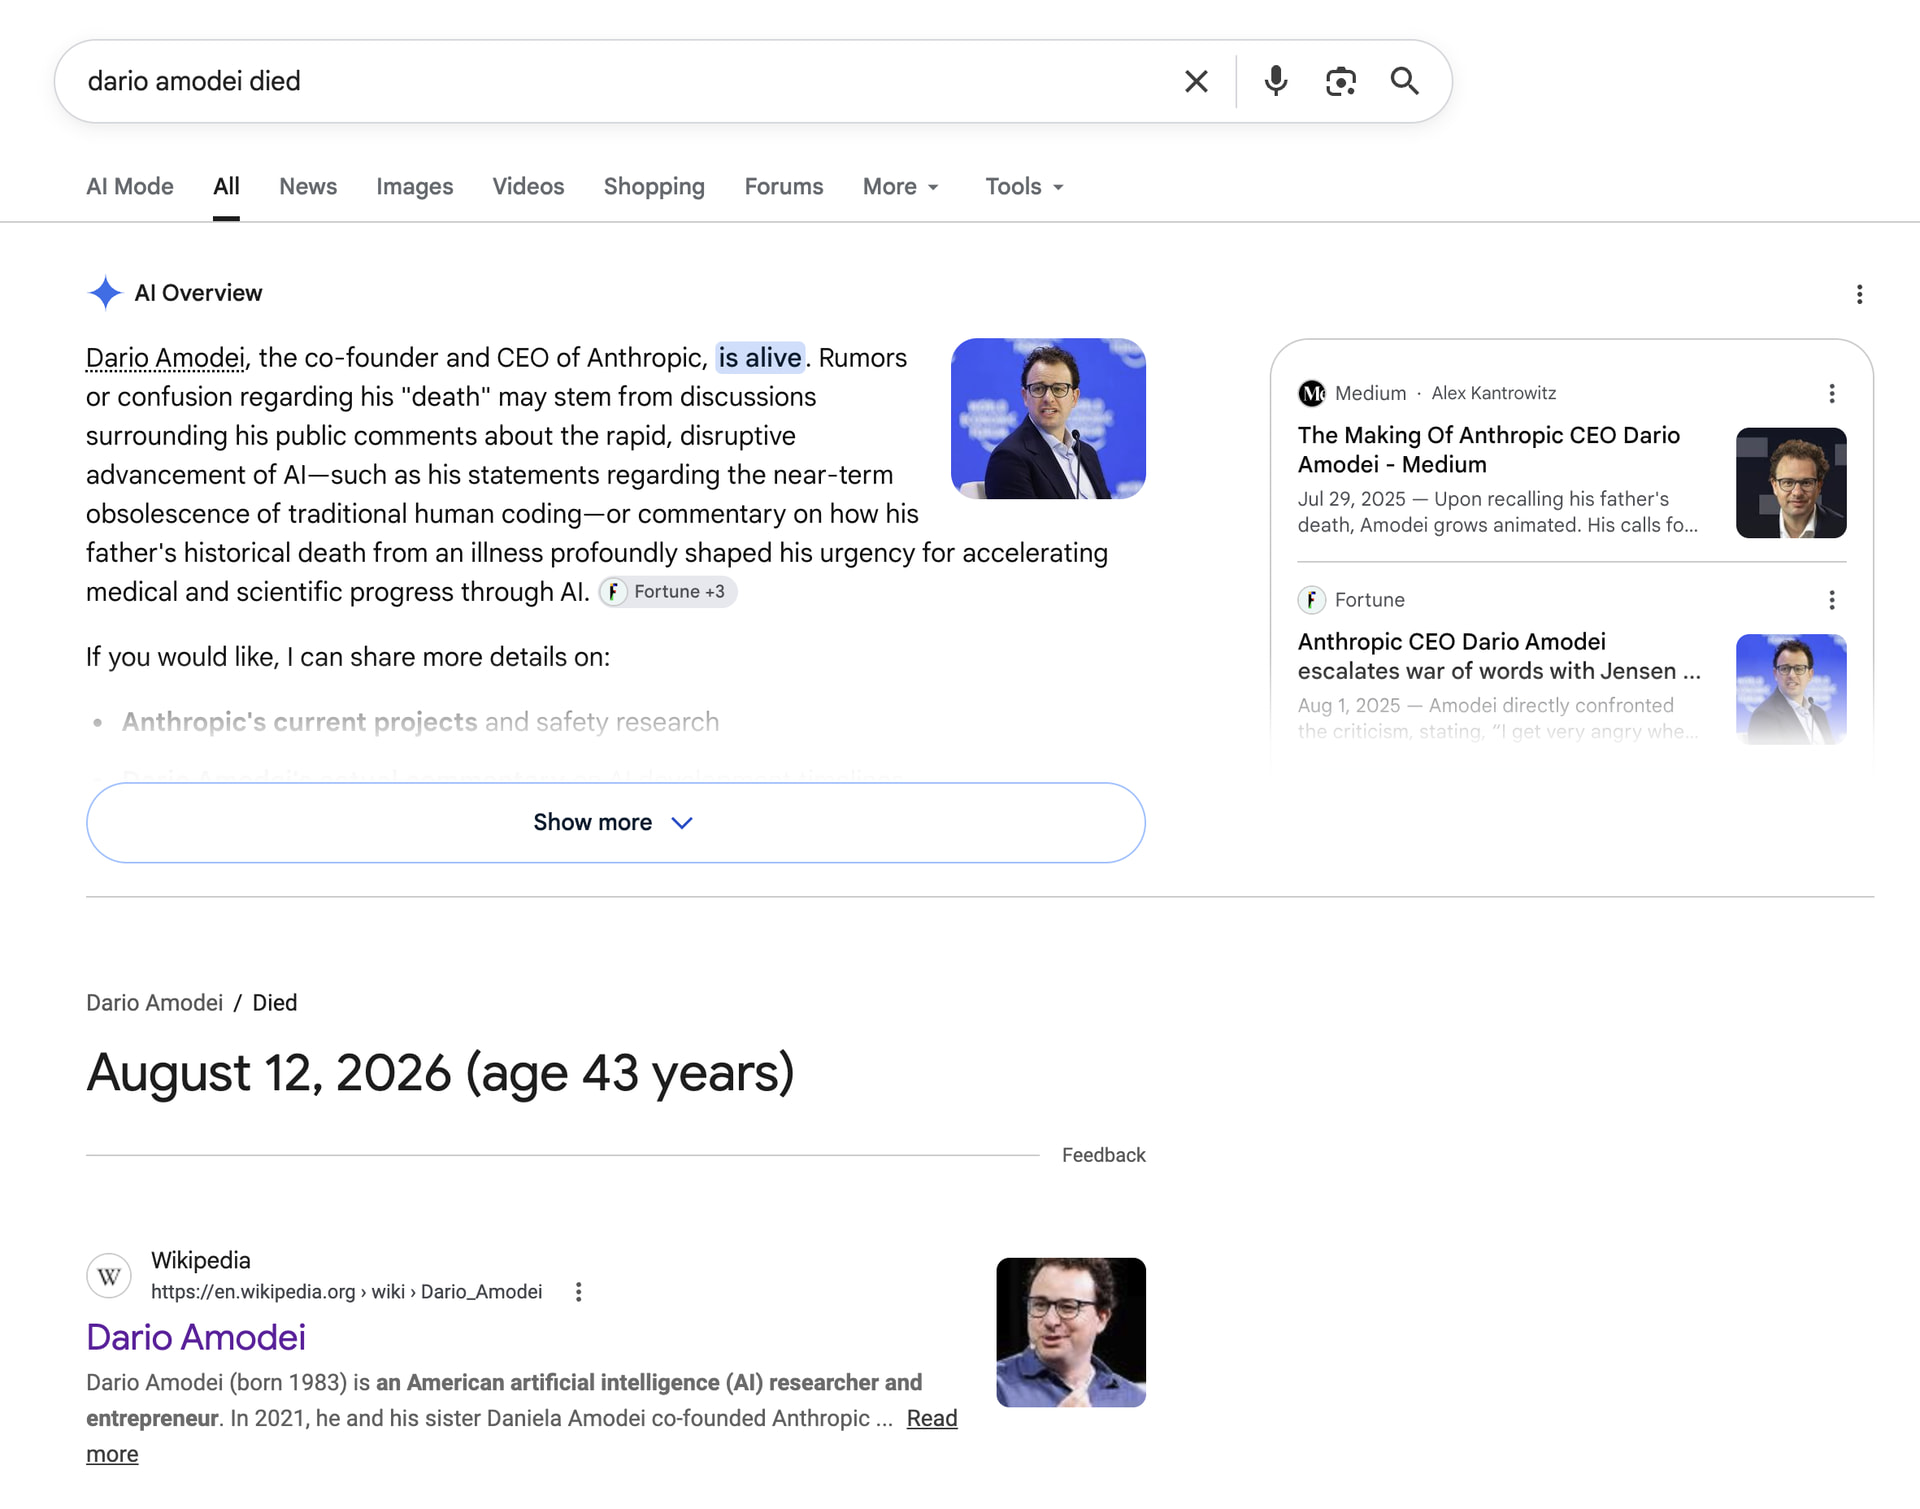
Task: Open the Dario Amodei Wikipedia result title
Action: point(196,1338)
